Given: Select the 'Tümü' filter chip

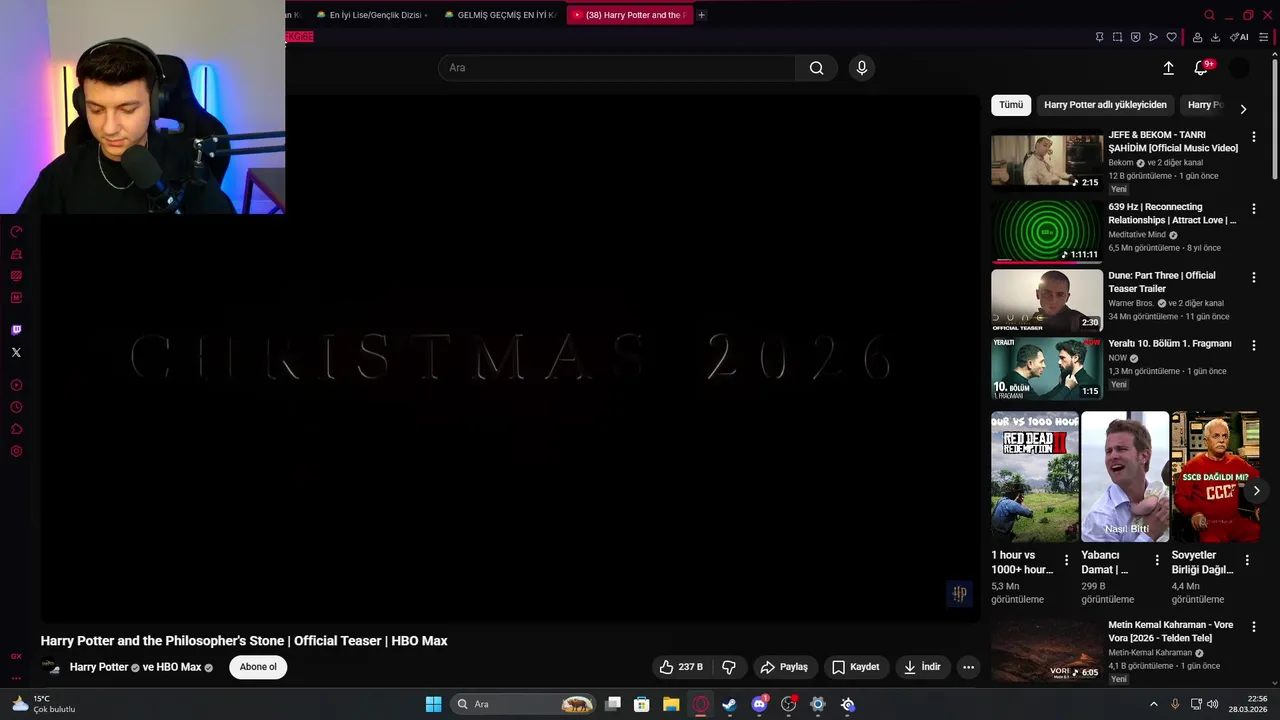Looking at the screenshot, I should [1011, 105].
